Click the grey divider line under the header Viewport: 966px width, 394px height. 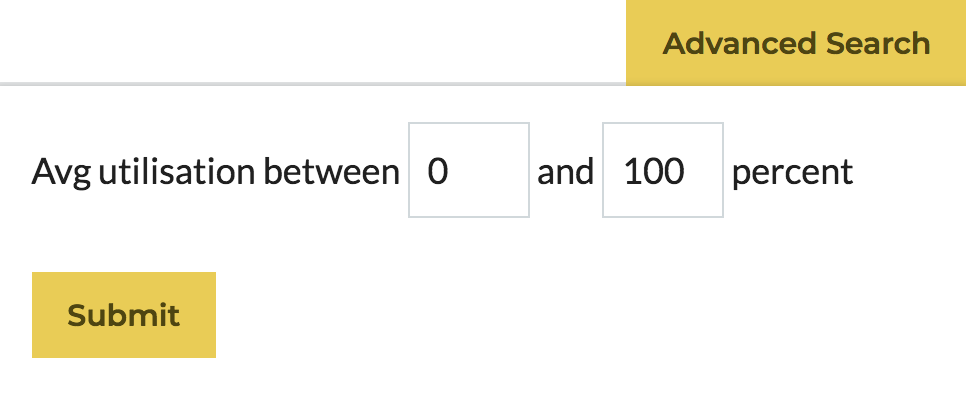(x=313, y=83)
